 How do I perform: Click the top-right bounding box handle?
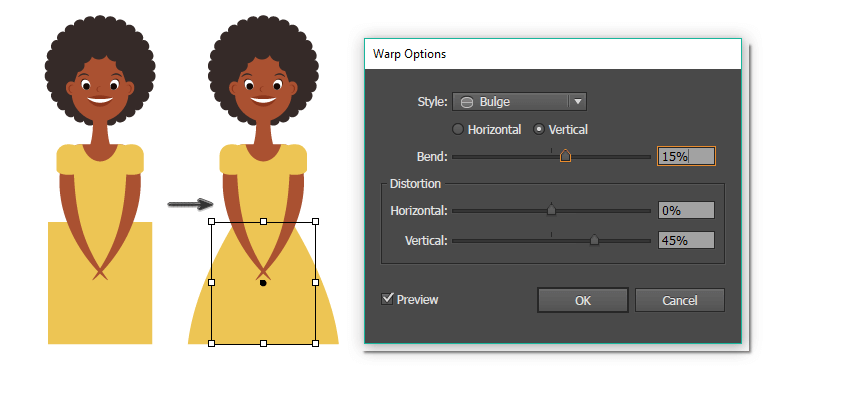(315, 221)
